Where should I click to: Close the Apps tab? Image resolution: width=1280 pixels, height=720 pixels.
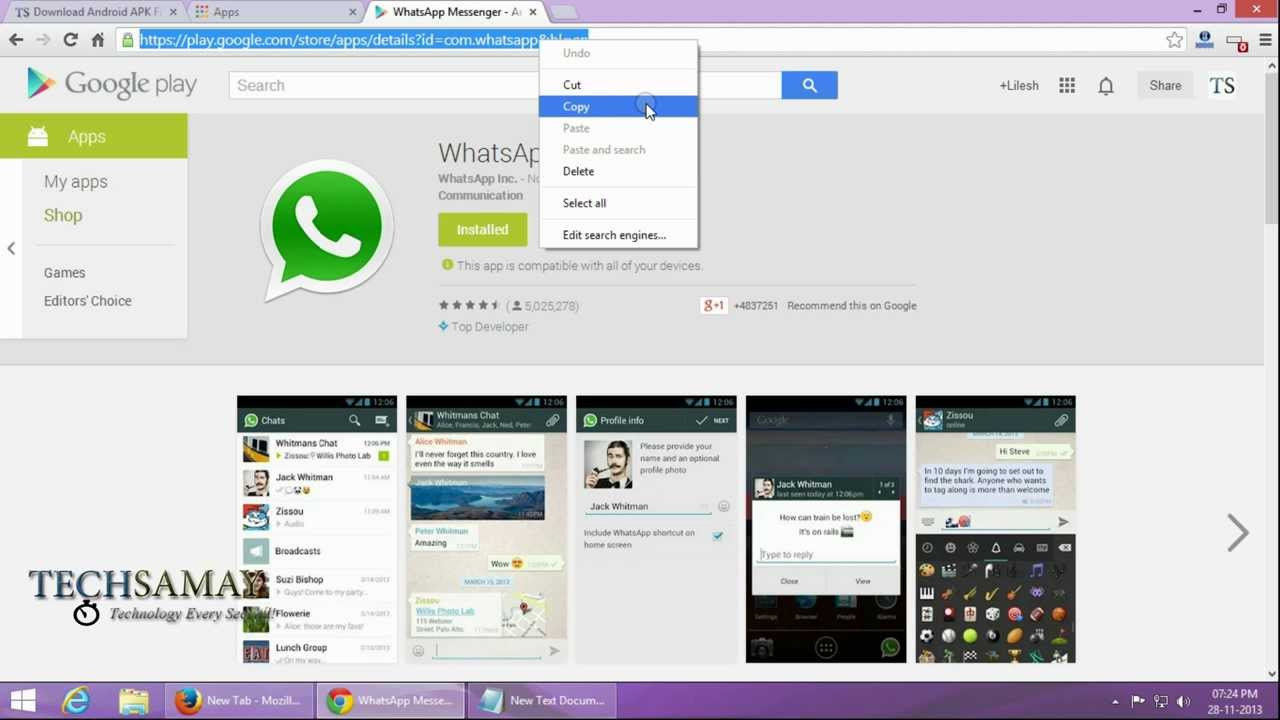pyautogui.click(x=353, y=12)
